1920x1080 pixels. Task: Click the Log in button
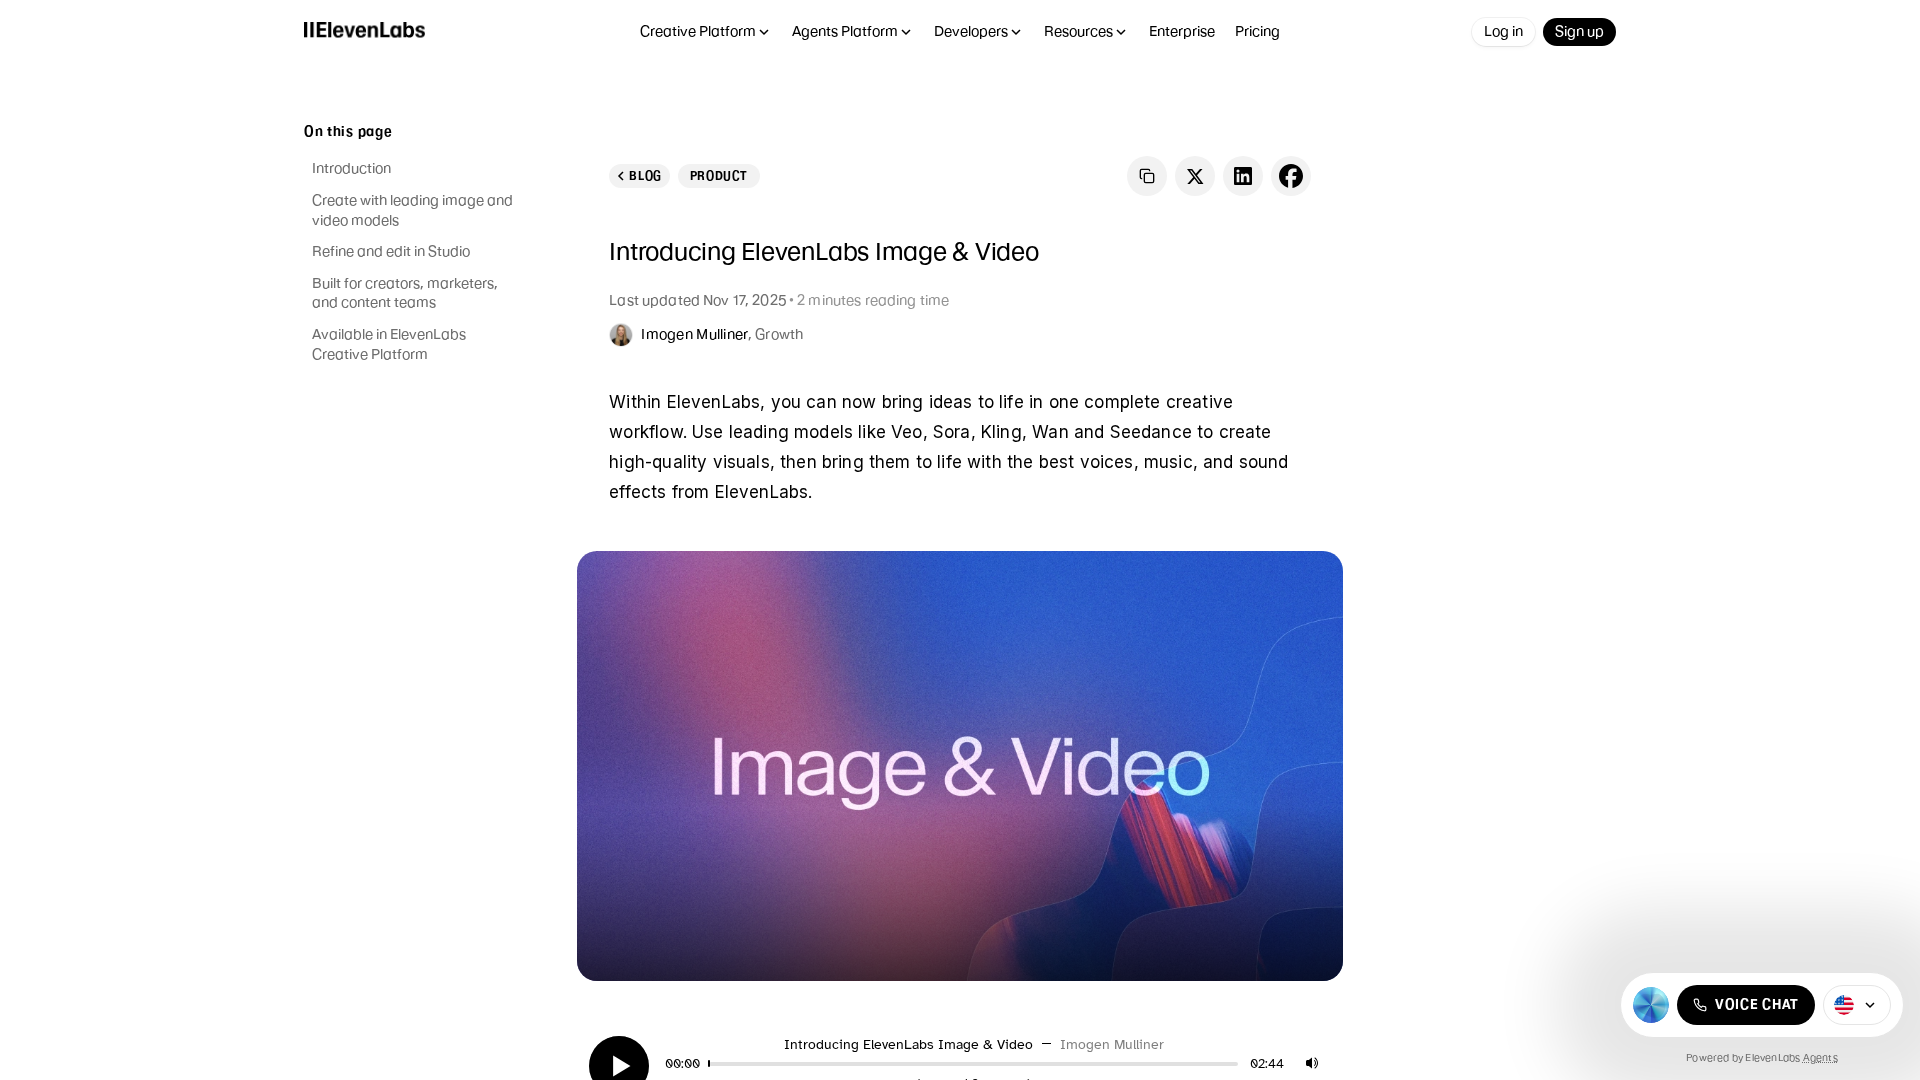click(x=1502, y=32)
